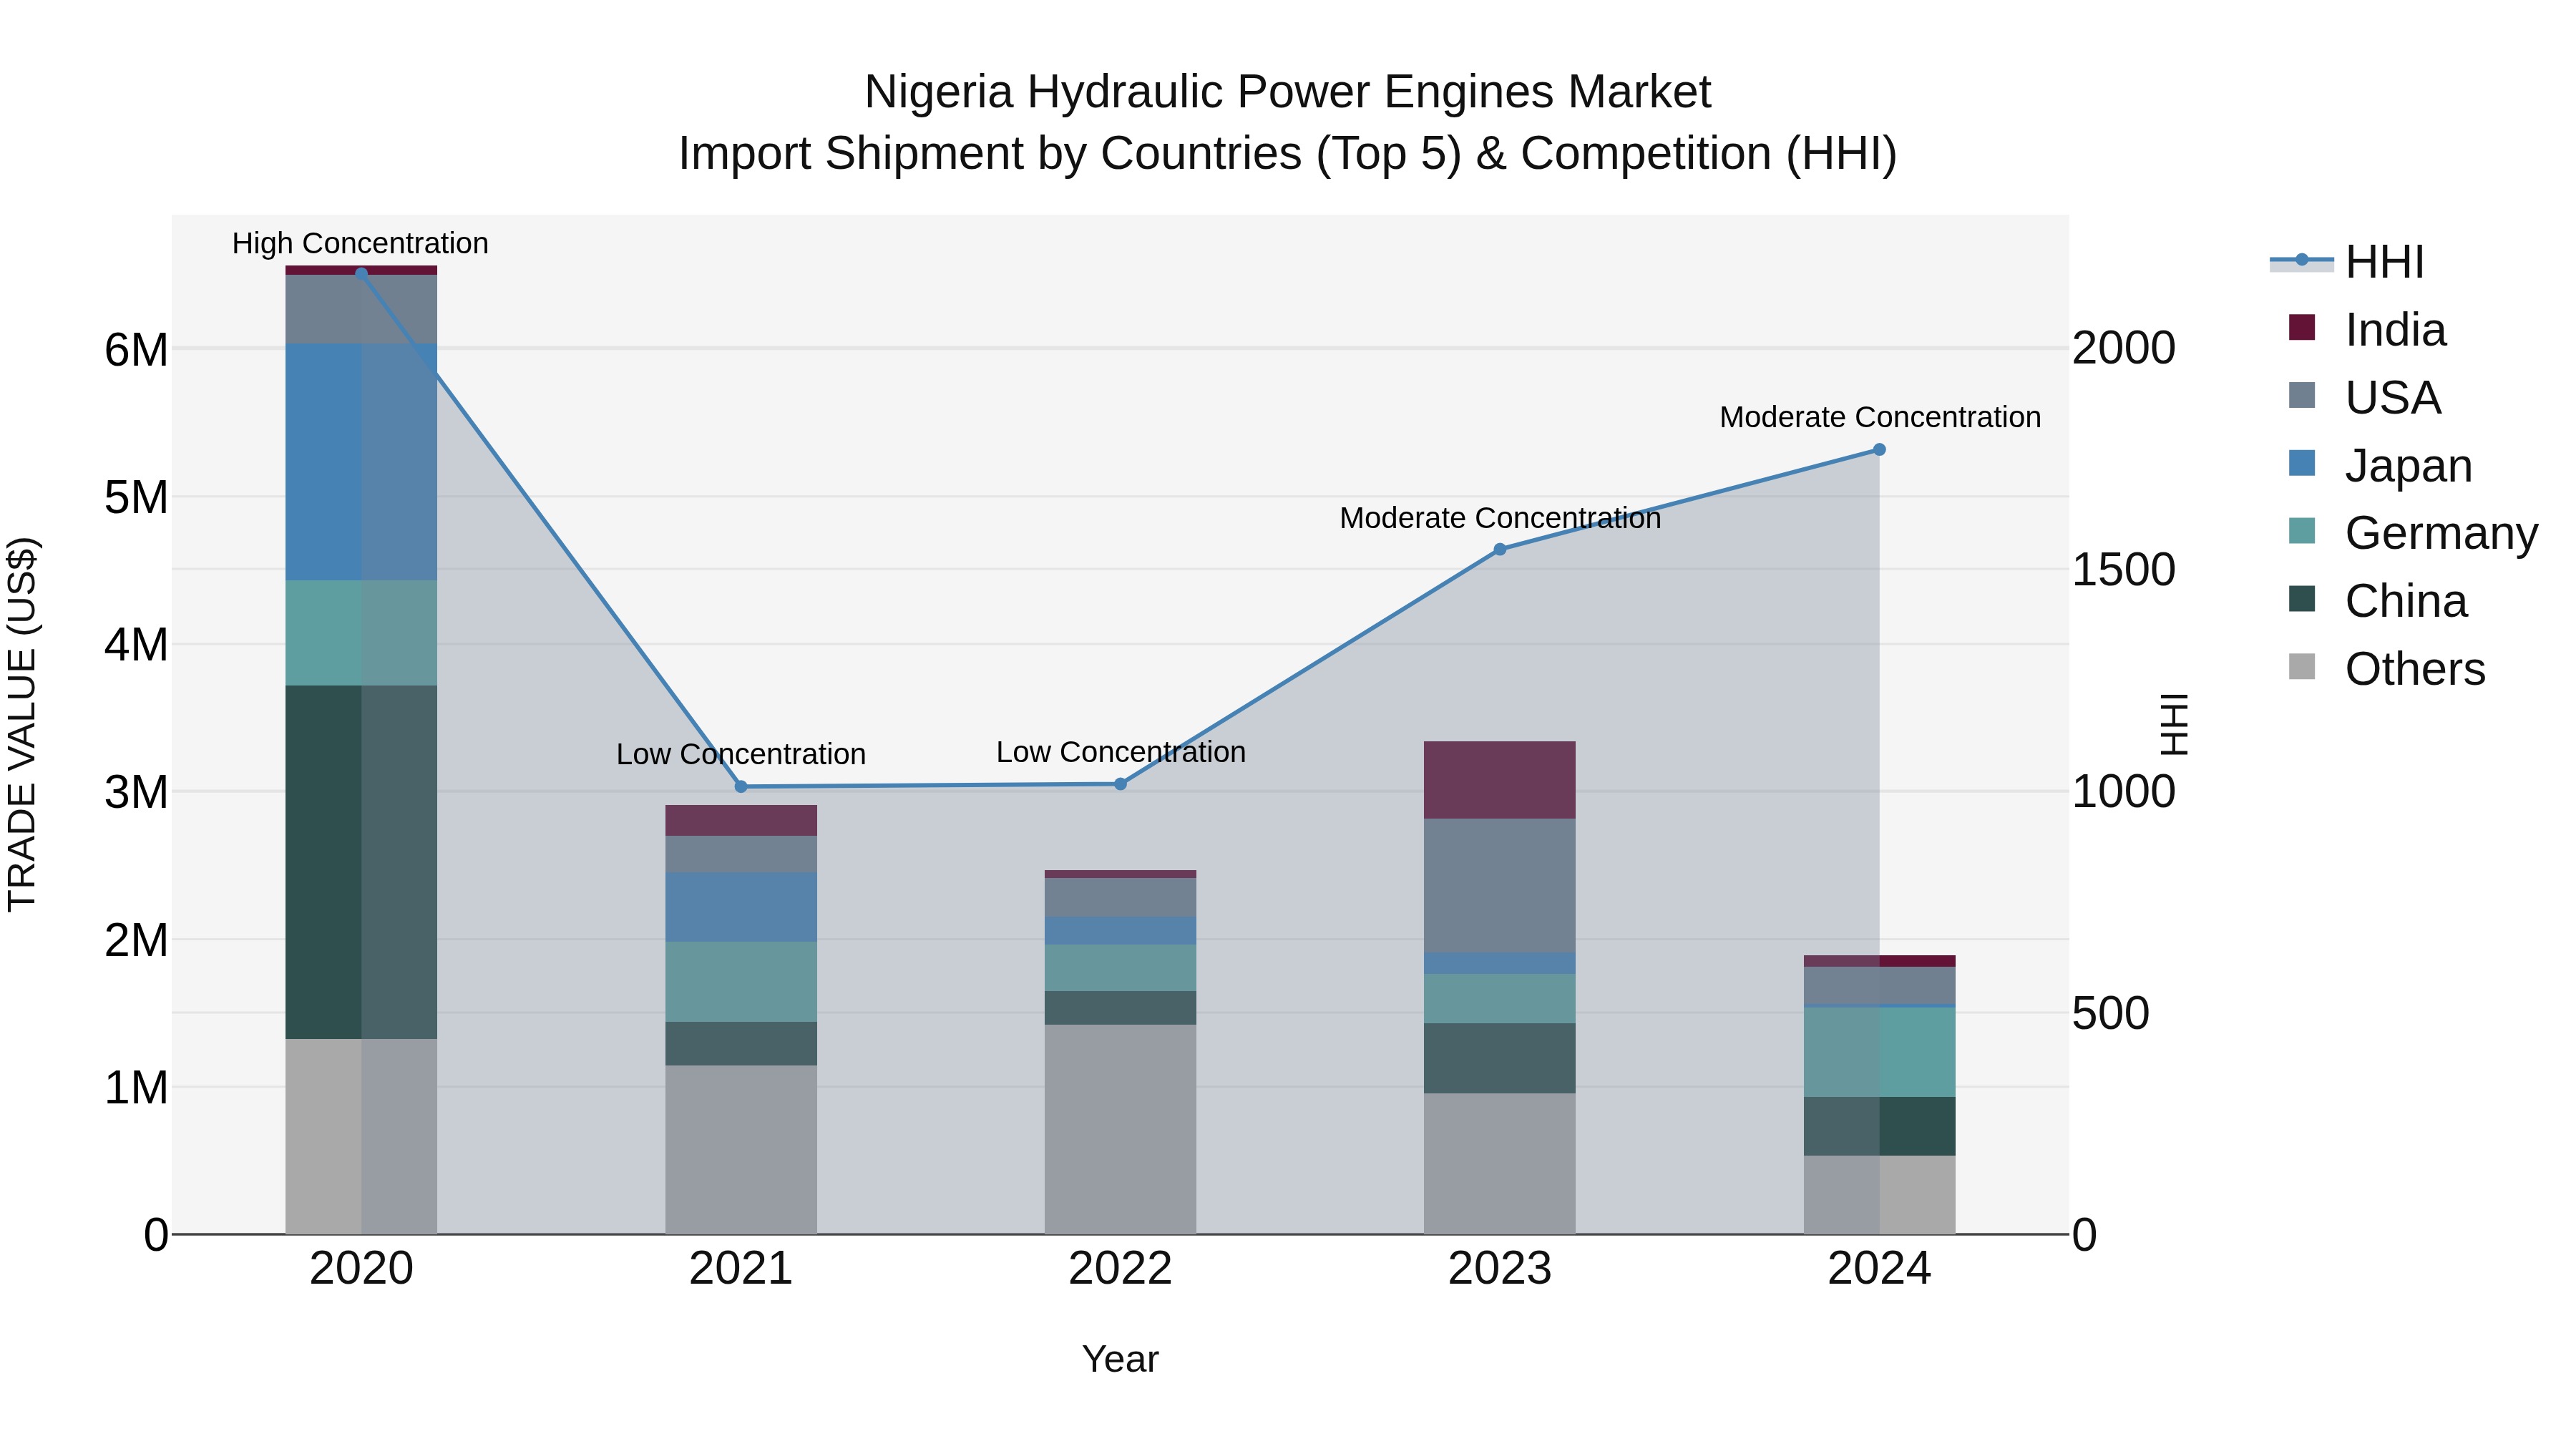Viewport: 2576px width, 1449px height.
Task: Click the 6M y-axis tick label
Action: point(136,350)
